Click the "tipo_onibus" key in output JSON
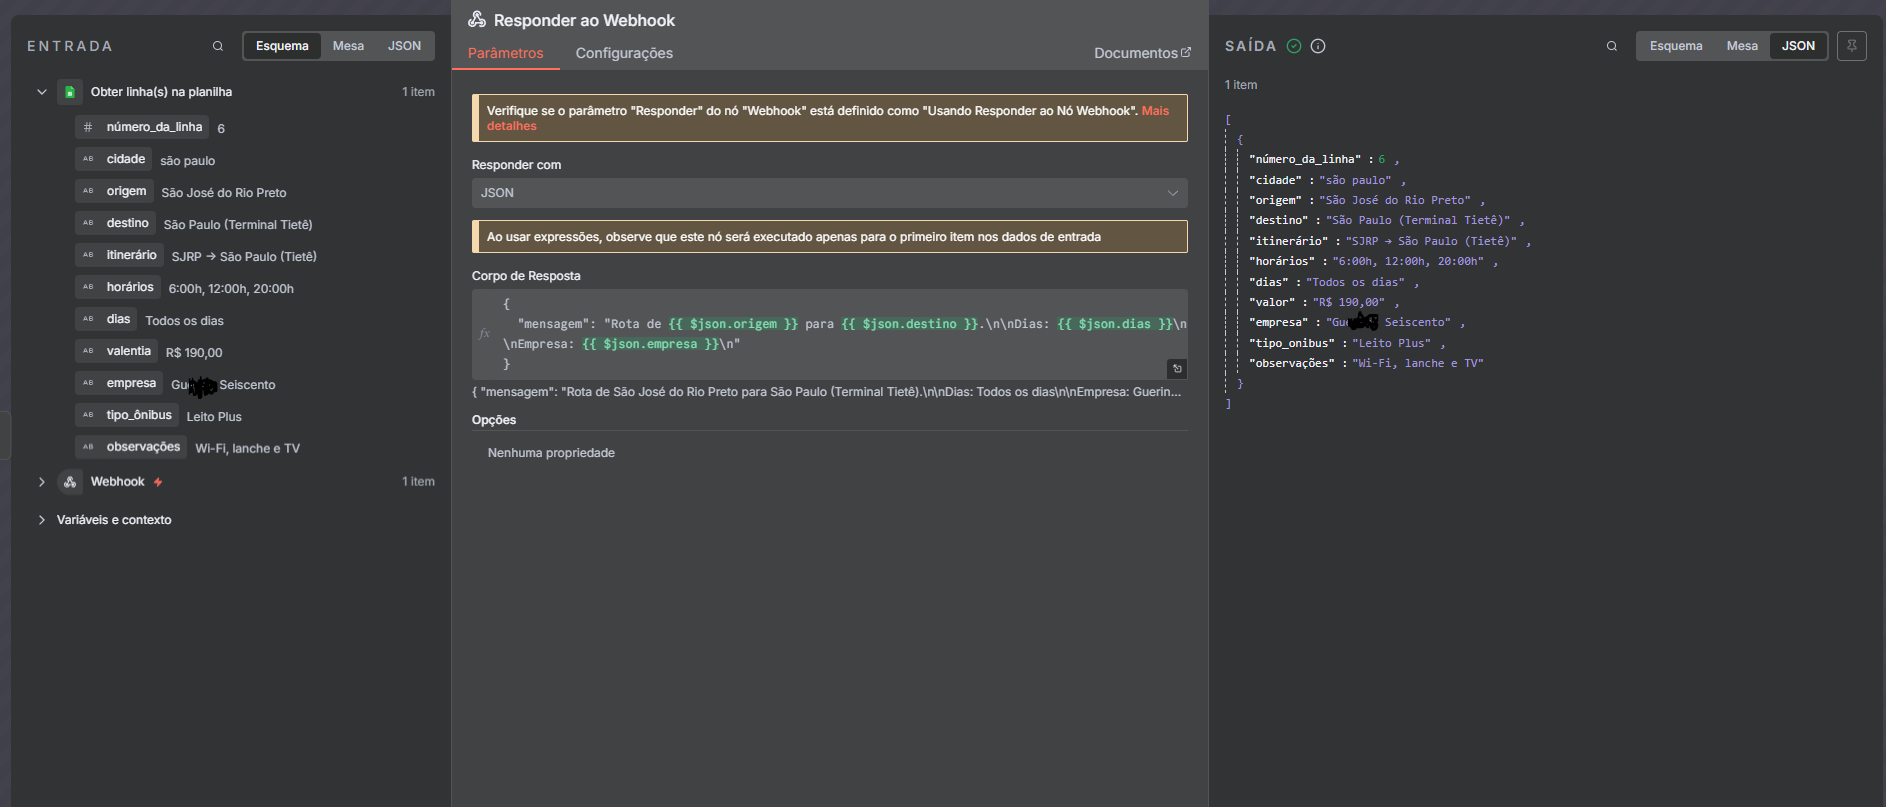Viewport: 1886px width, 807px height. (x=1292, y=343)
